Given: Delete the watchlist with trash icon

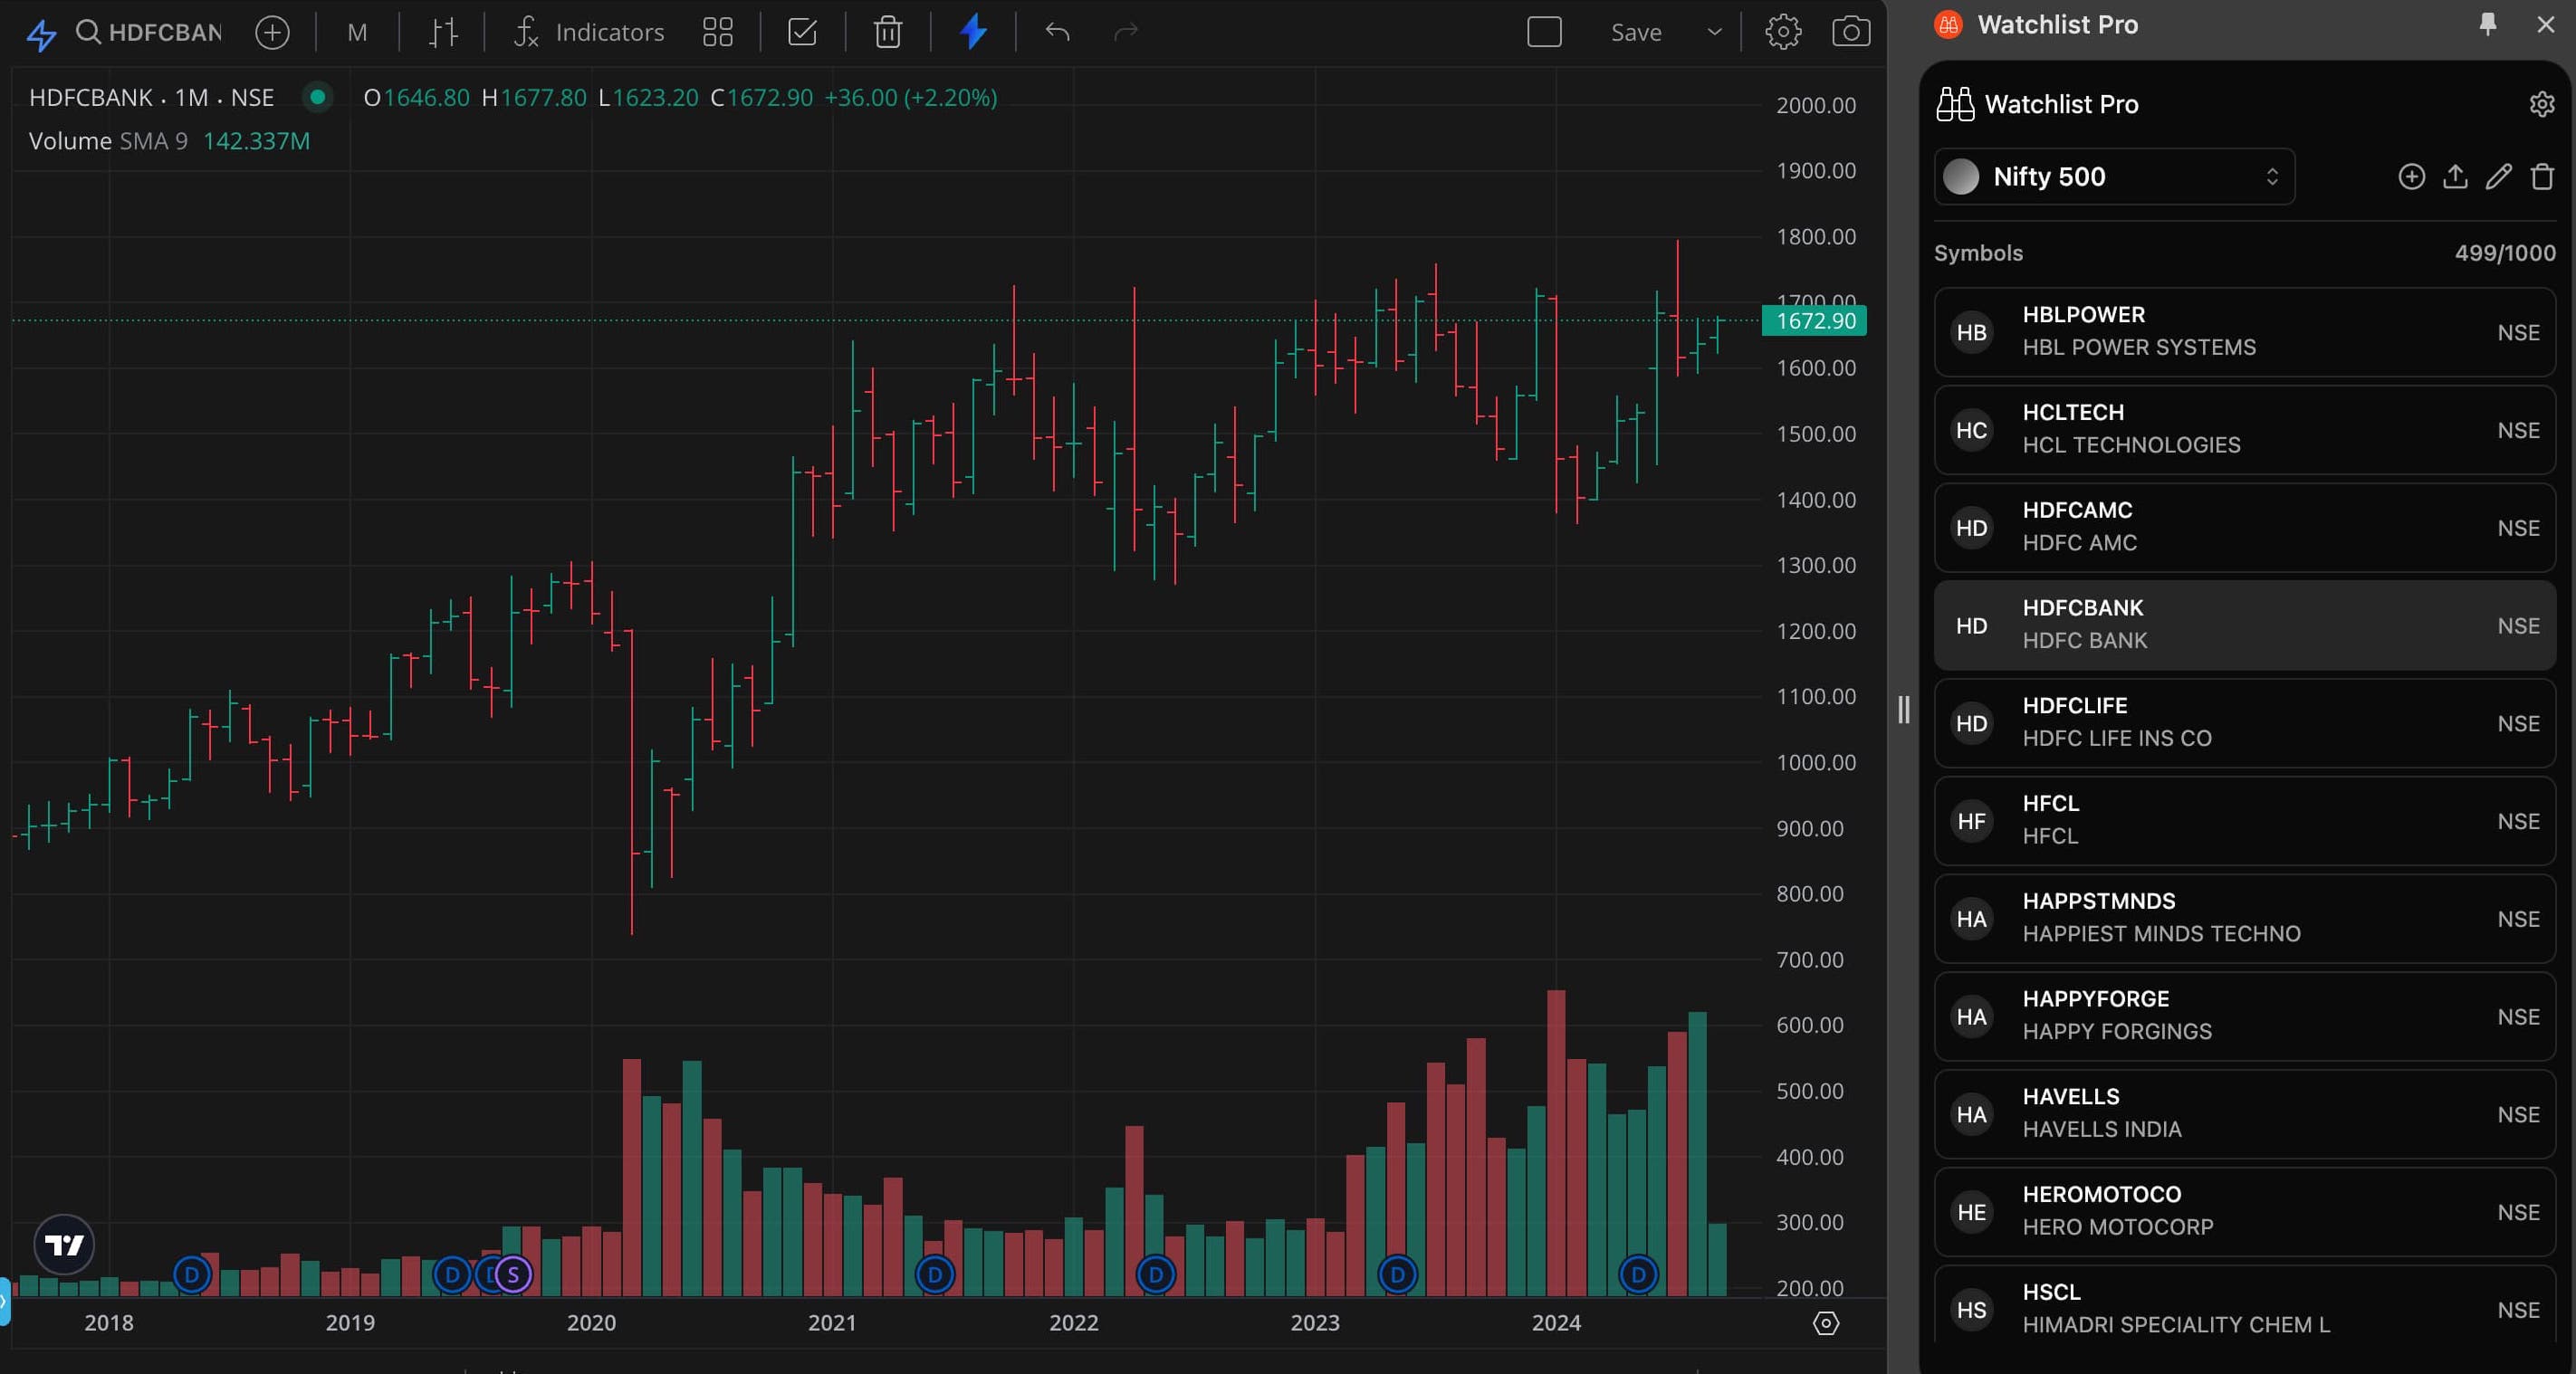Looking at the screenshot, I should (x=2542, y=177).
